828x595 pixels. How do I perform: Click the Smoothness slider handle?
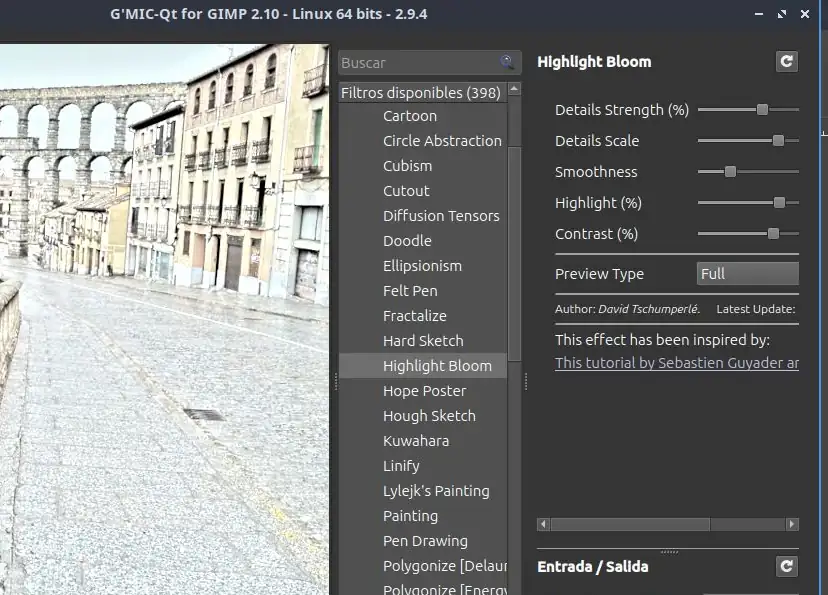click(730, 172)
